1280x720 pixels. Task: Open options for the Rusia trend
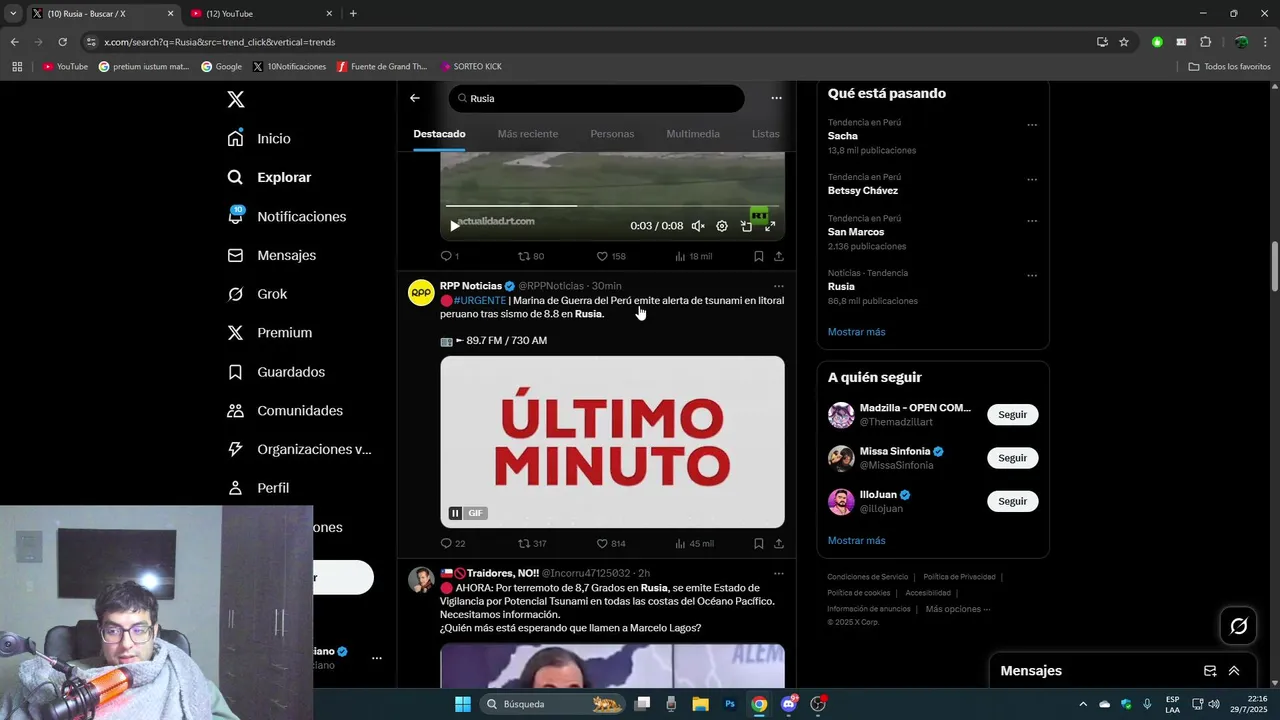1032,276
